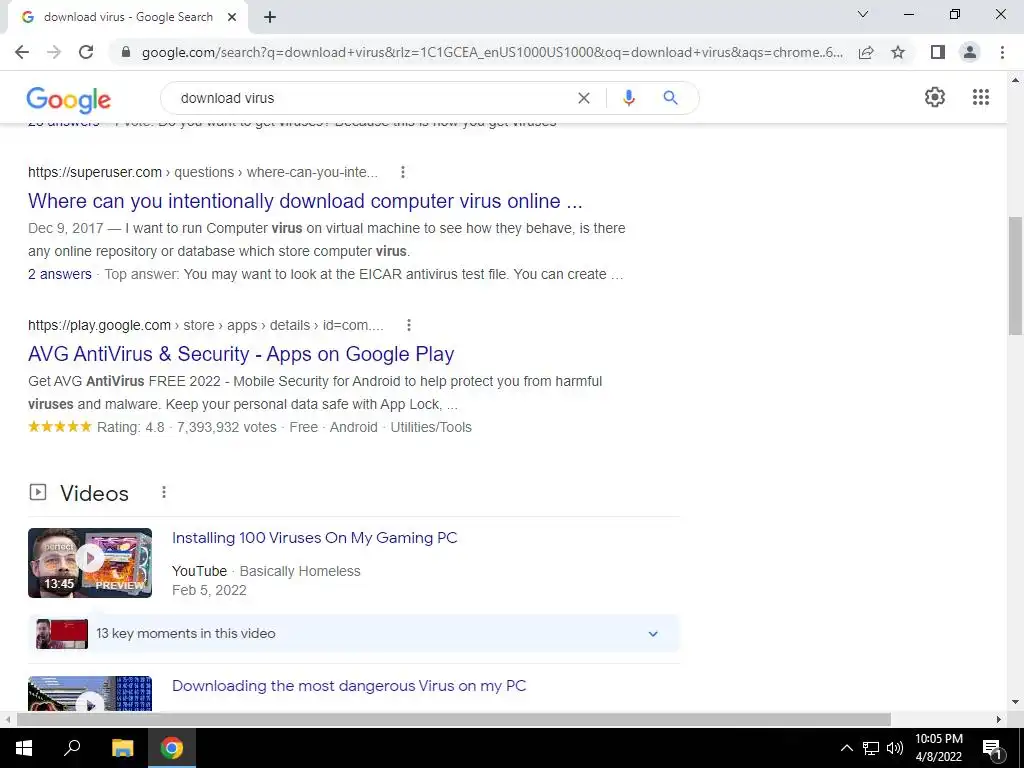Open the Chrome side panel
Viewport: 1024px width, 768px height.
pos(938,52)
